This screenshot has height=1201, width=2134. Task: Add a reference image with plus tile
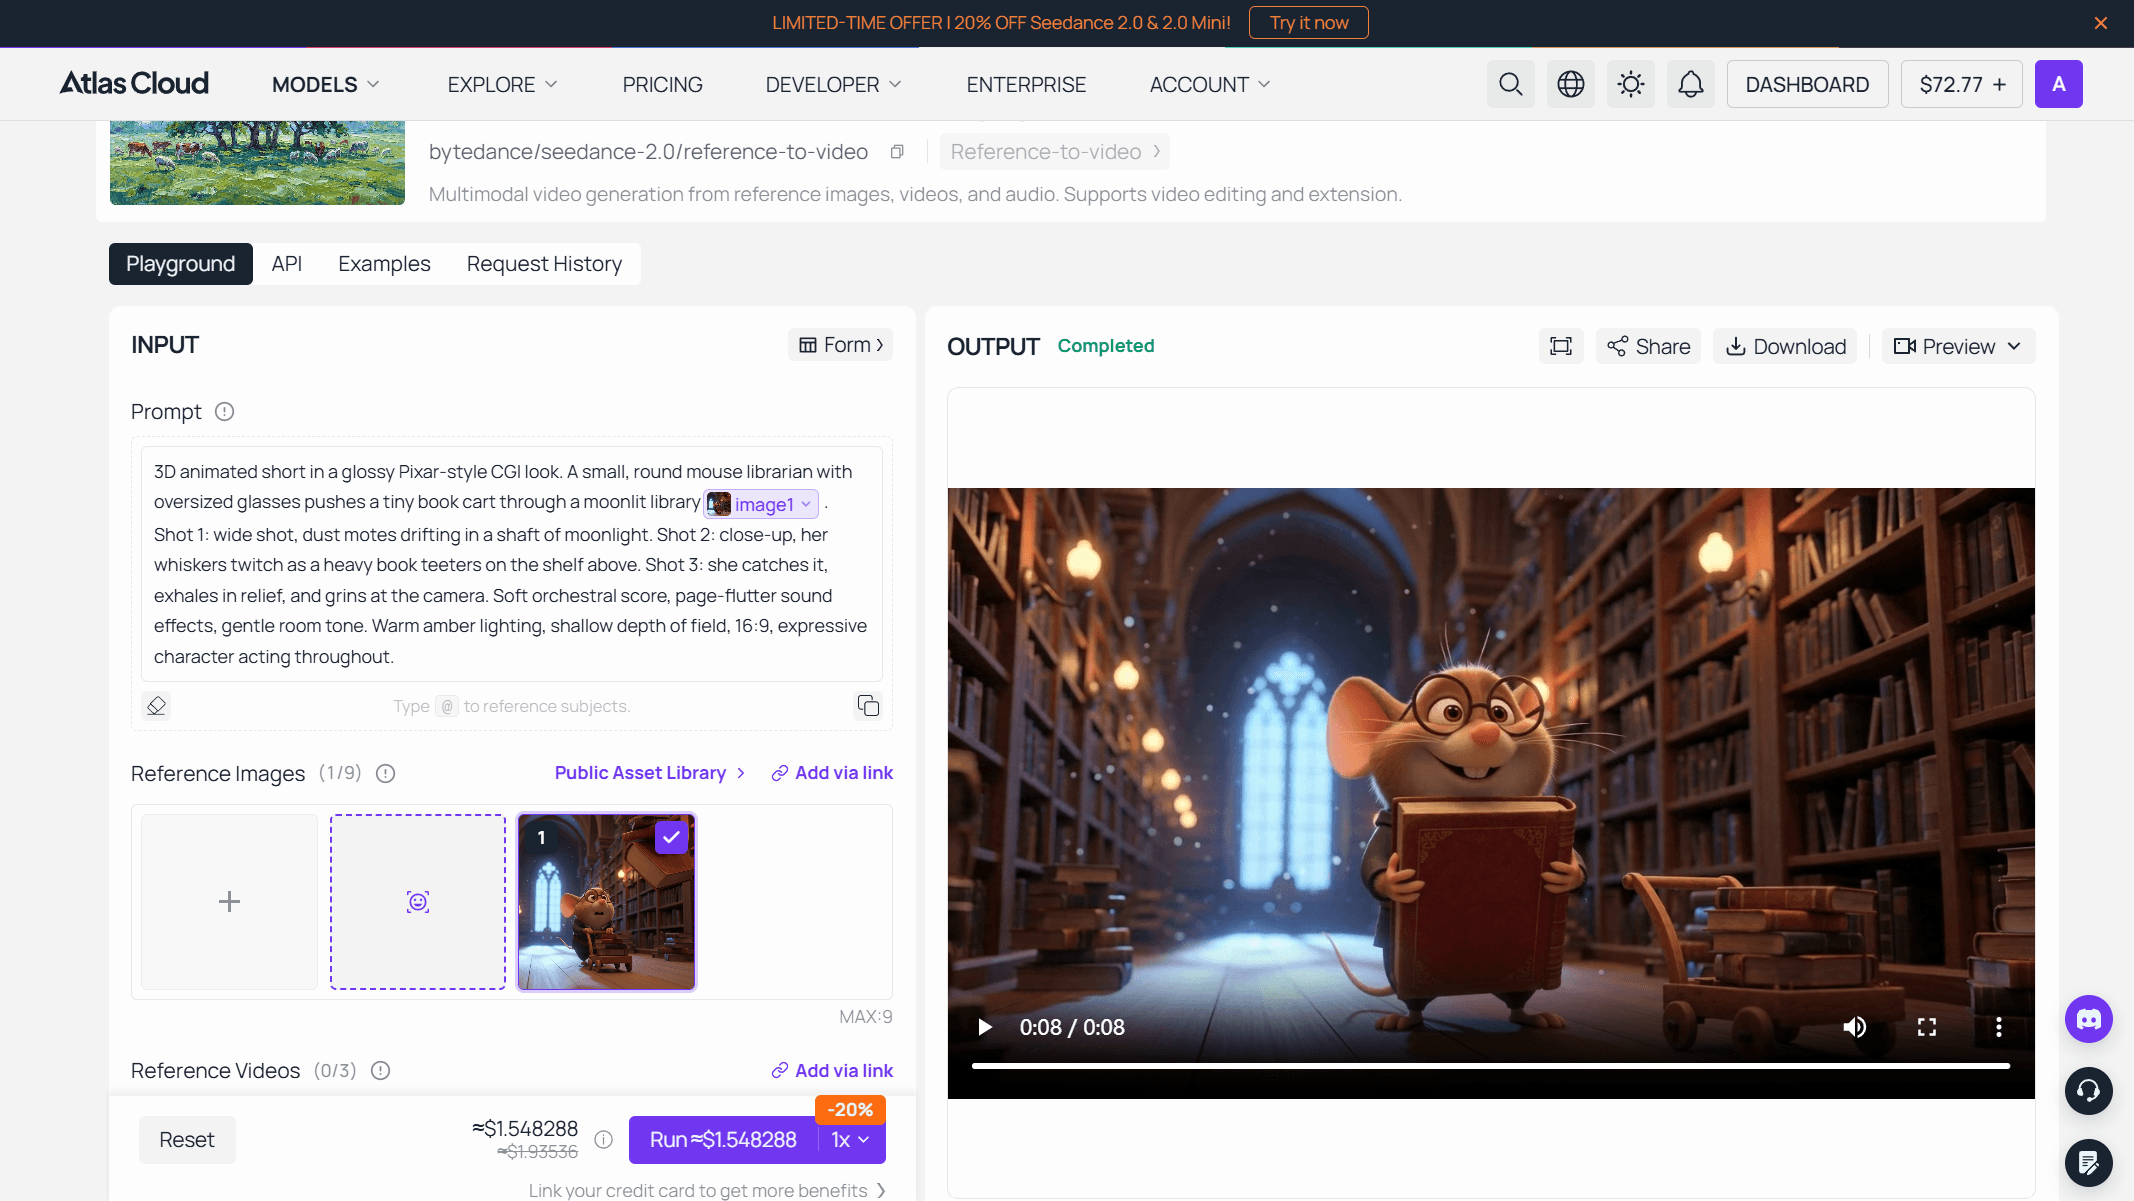coord(229,902)
